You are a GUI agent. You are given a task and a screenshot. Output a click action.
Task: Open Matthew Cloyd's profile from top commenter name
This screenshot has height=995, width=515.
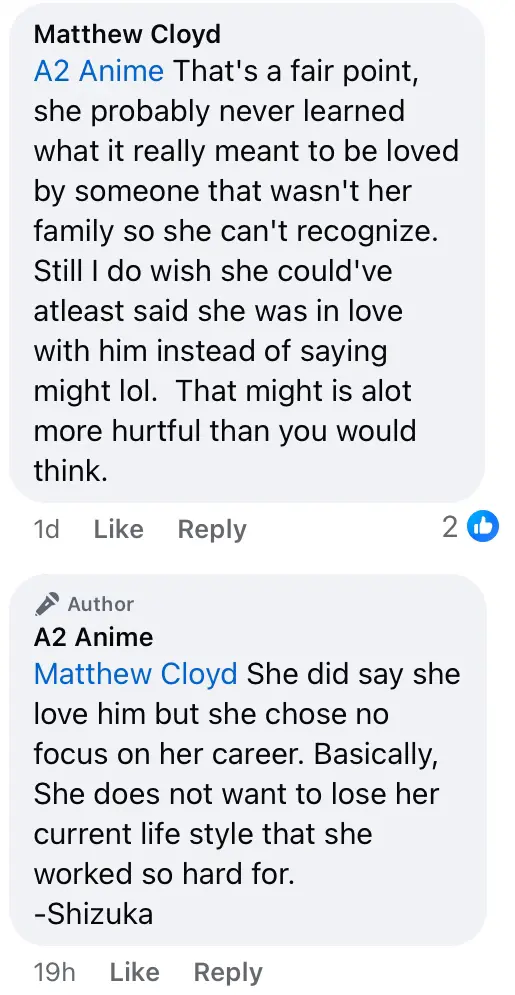(127, 34)
